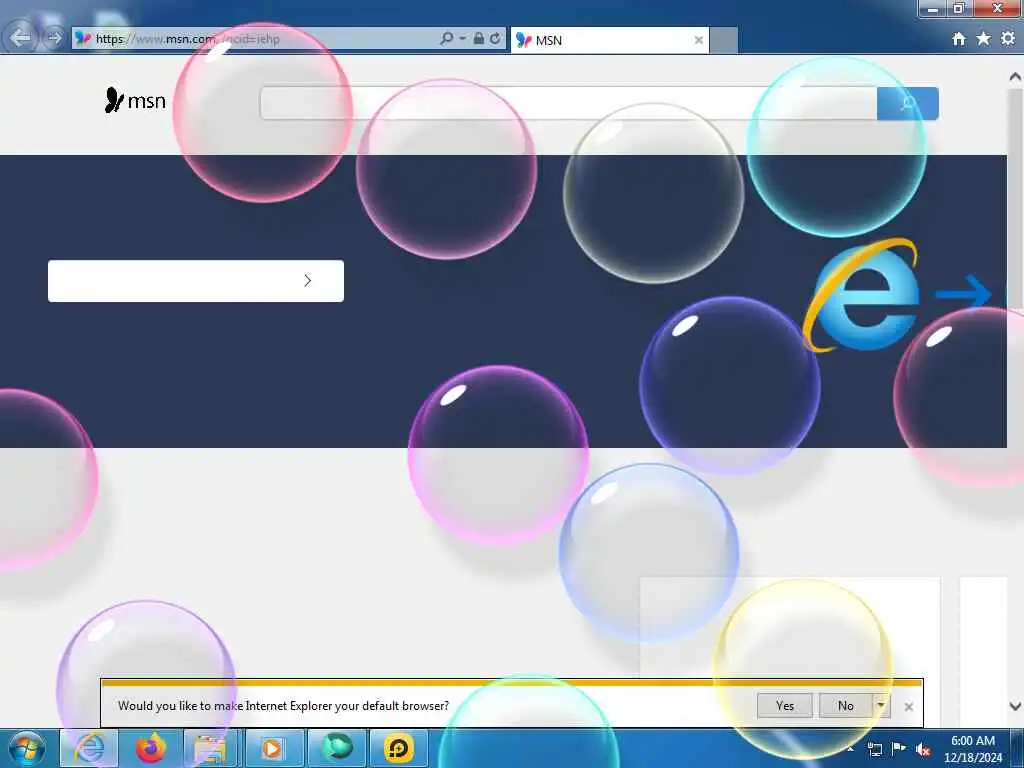Open the Favorites star icon
This screenshot has width=1024, height=768.
(x=983, y=39)
